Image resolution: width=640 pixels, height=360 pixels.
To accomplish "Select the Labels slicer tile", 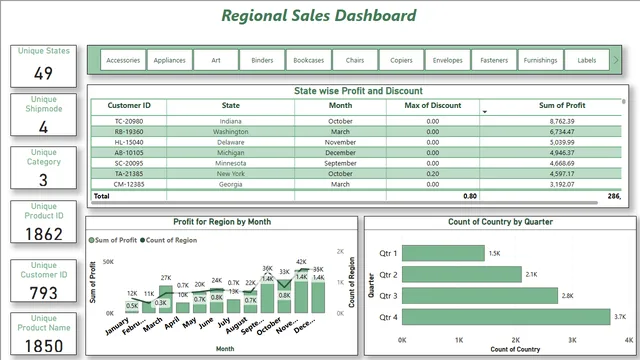I will [x=587, y=60].
